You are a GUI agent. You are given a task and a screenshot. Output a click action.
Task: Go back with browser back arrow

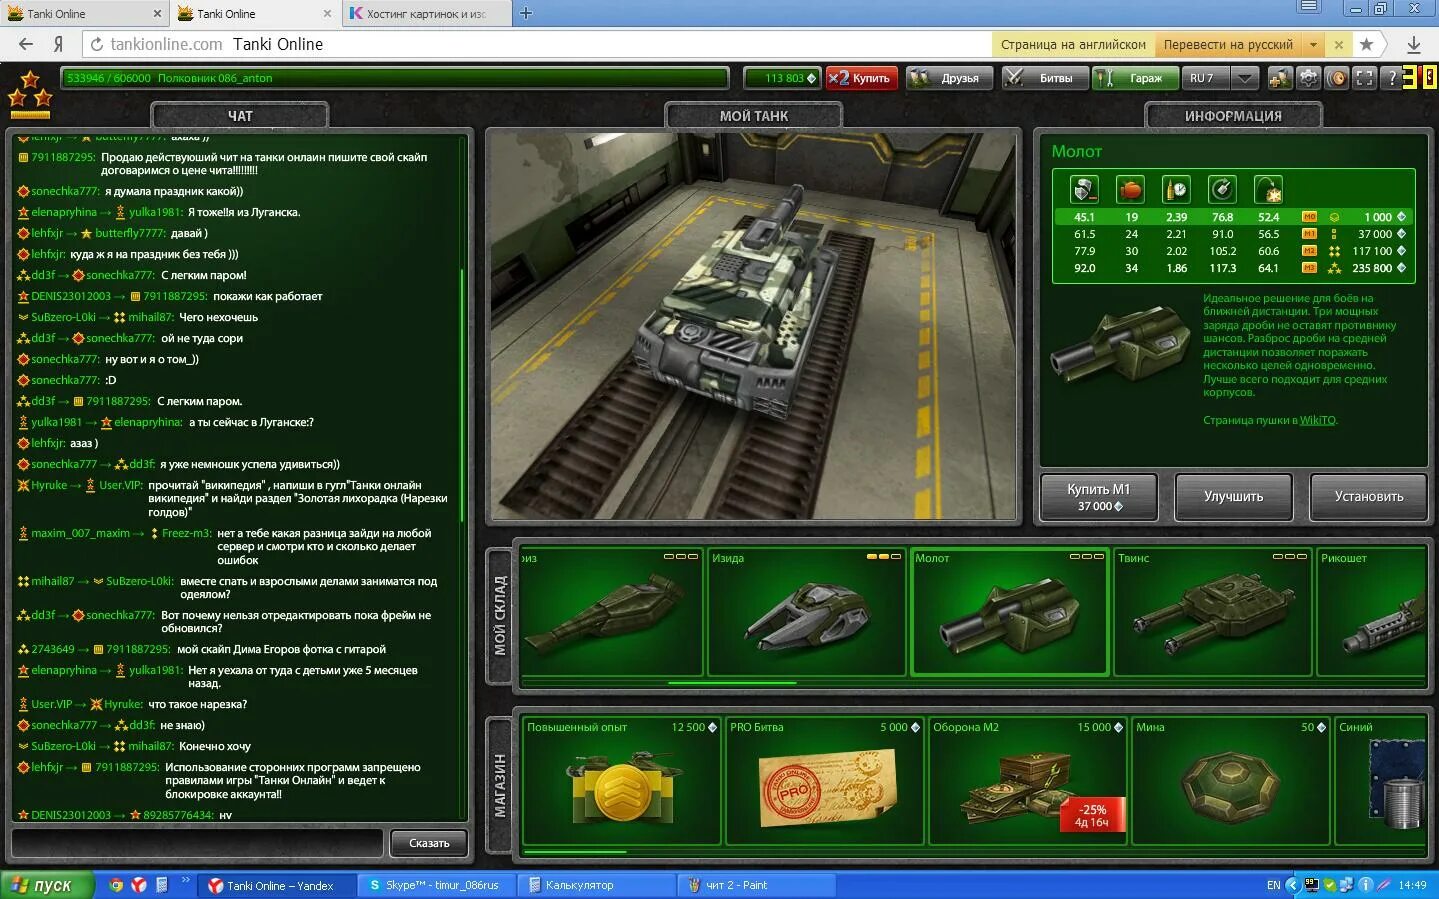click(26, 44)
